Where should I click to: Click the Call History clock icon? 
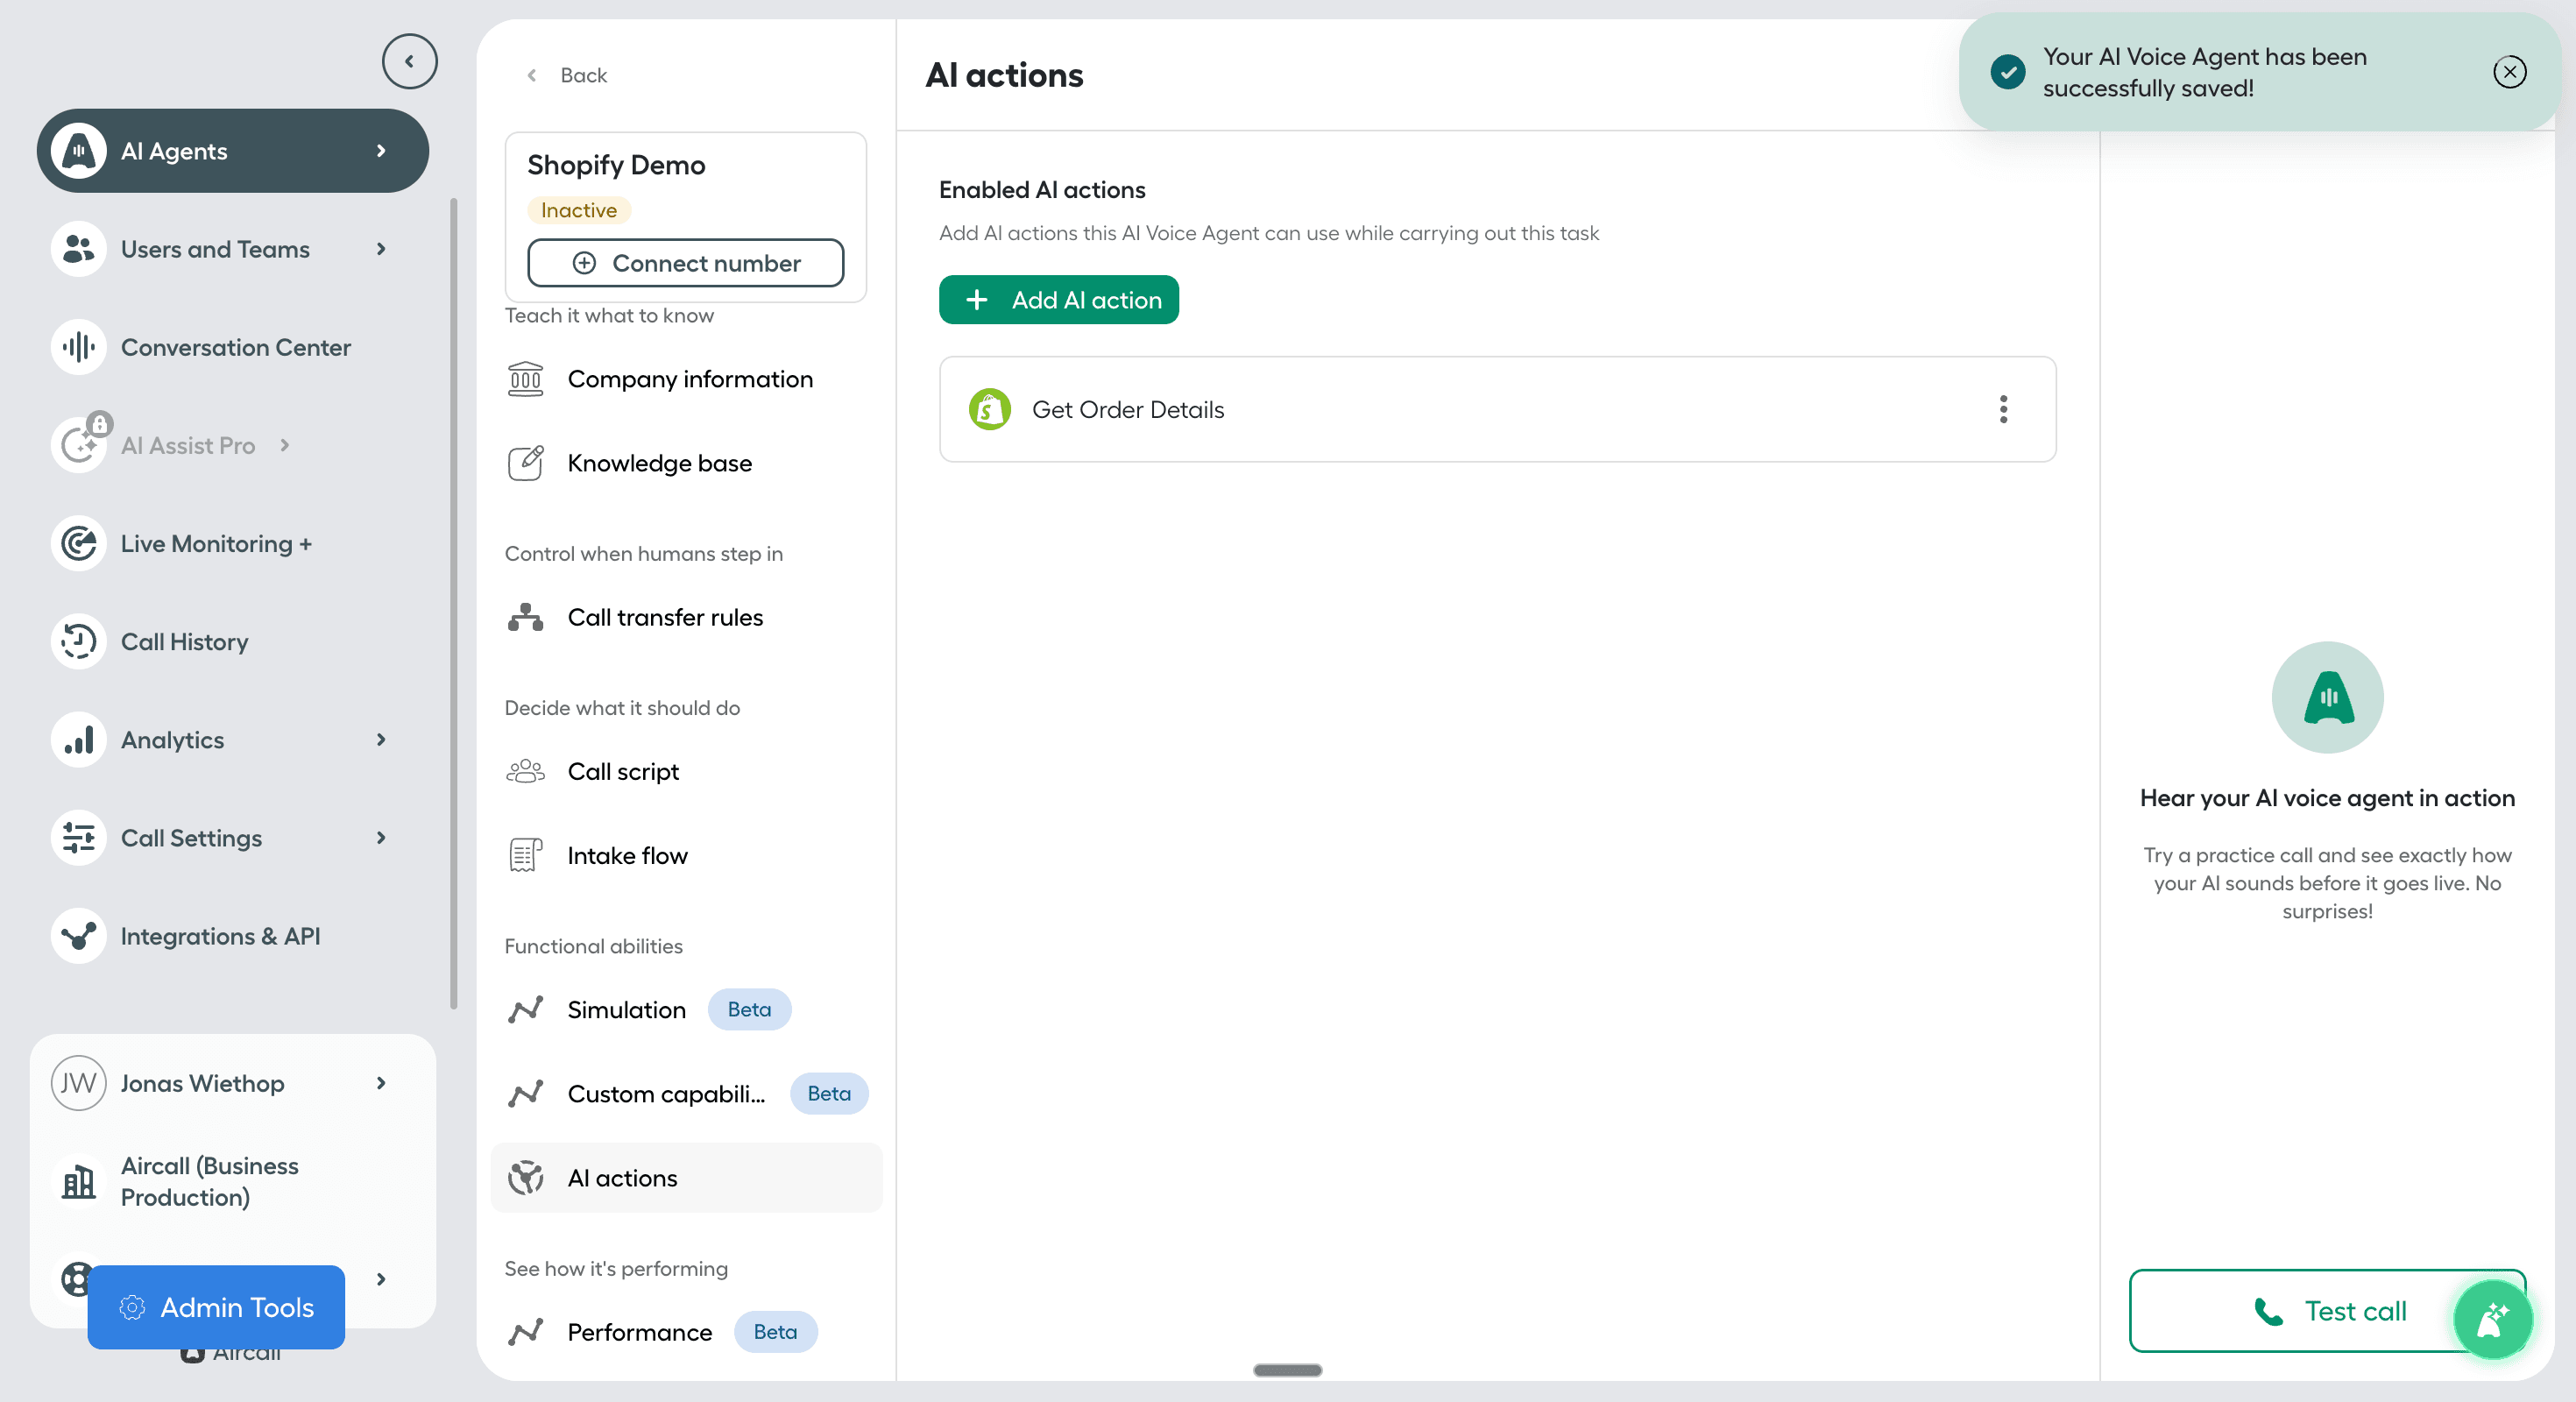click(x=78, y=641)
